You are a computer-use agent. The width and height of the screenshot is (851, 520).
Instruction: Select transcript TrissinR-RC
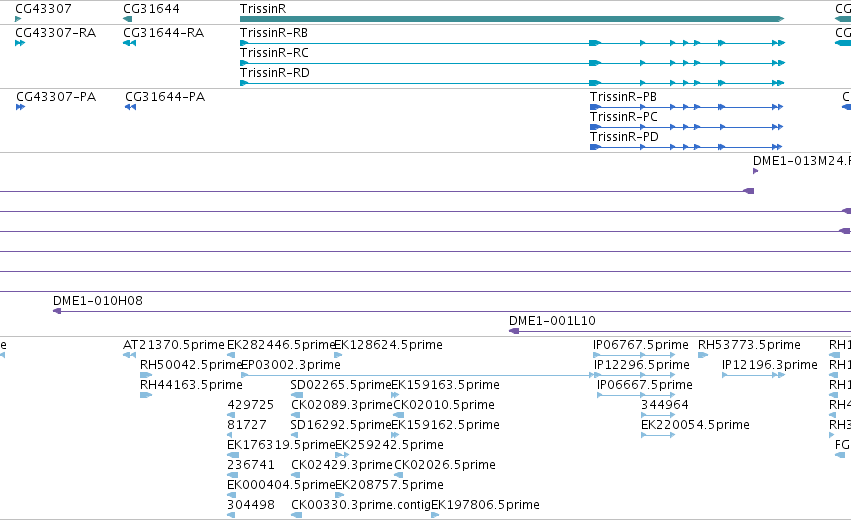coord(274,53)
